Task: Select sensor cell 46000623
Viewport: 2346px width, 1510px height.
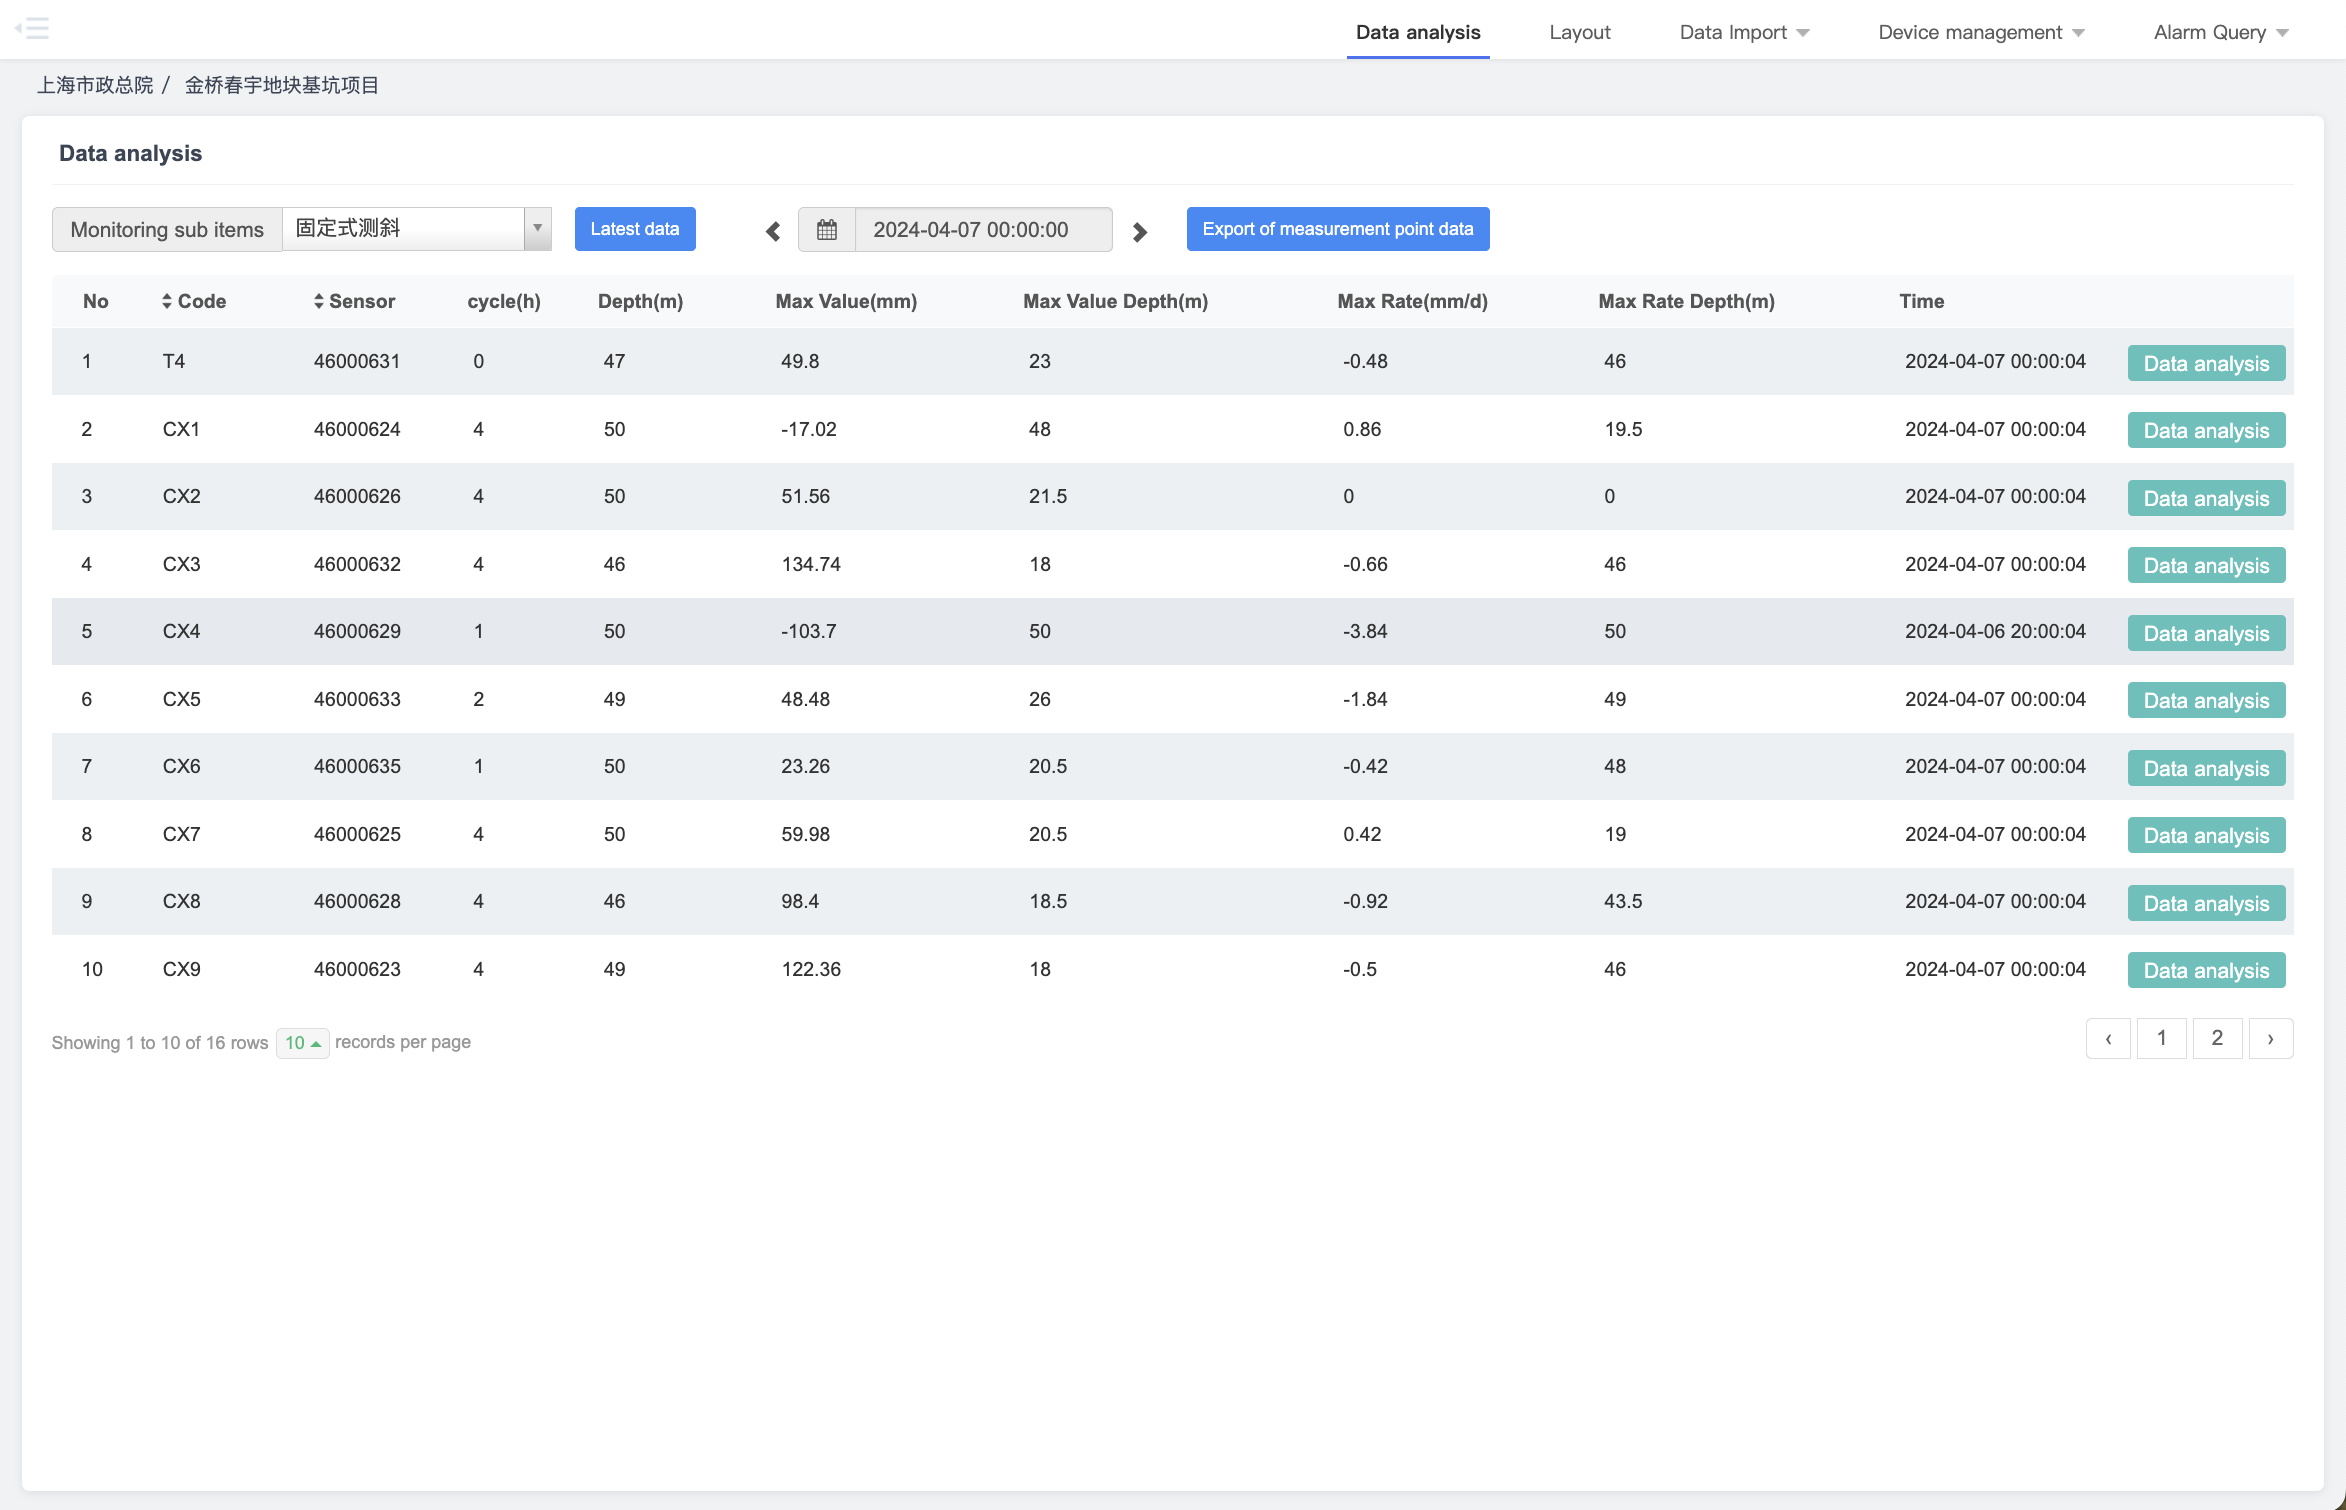Action: pos(357,969)
